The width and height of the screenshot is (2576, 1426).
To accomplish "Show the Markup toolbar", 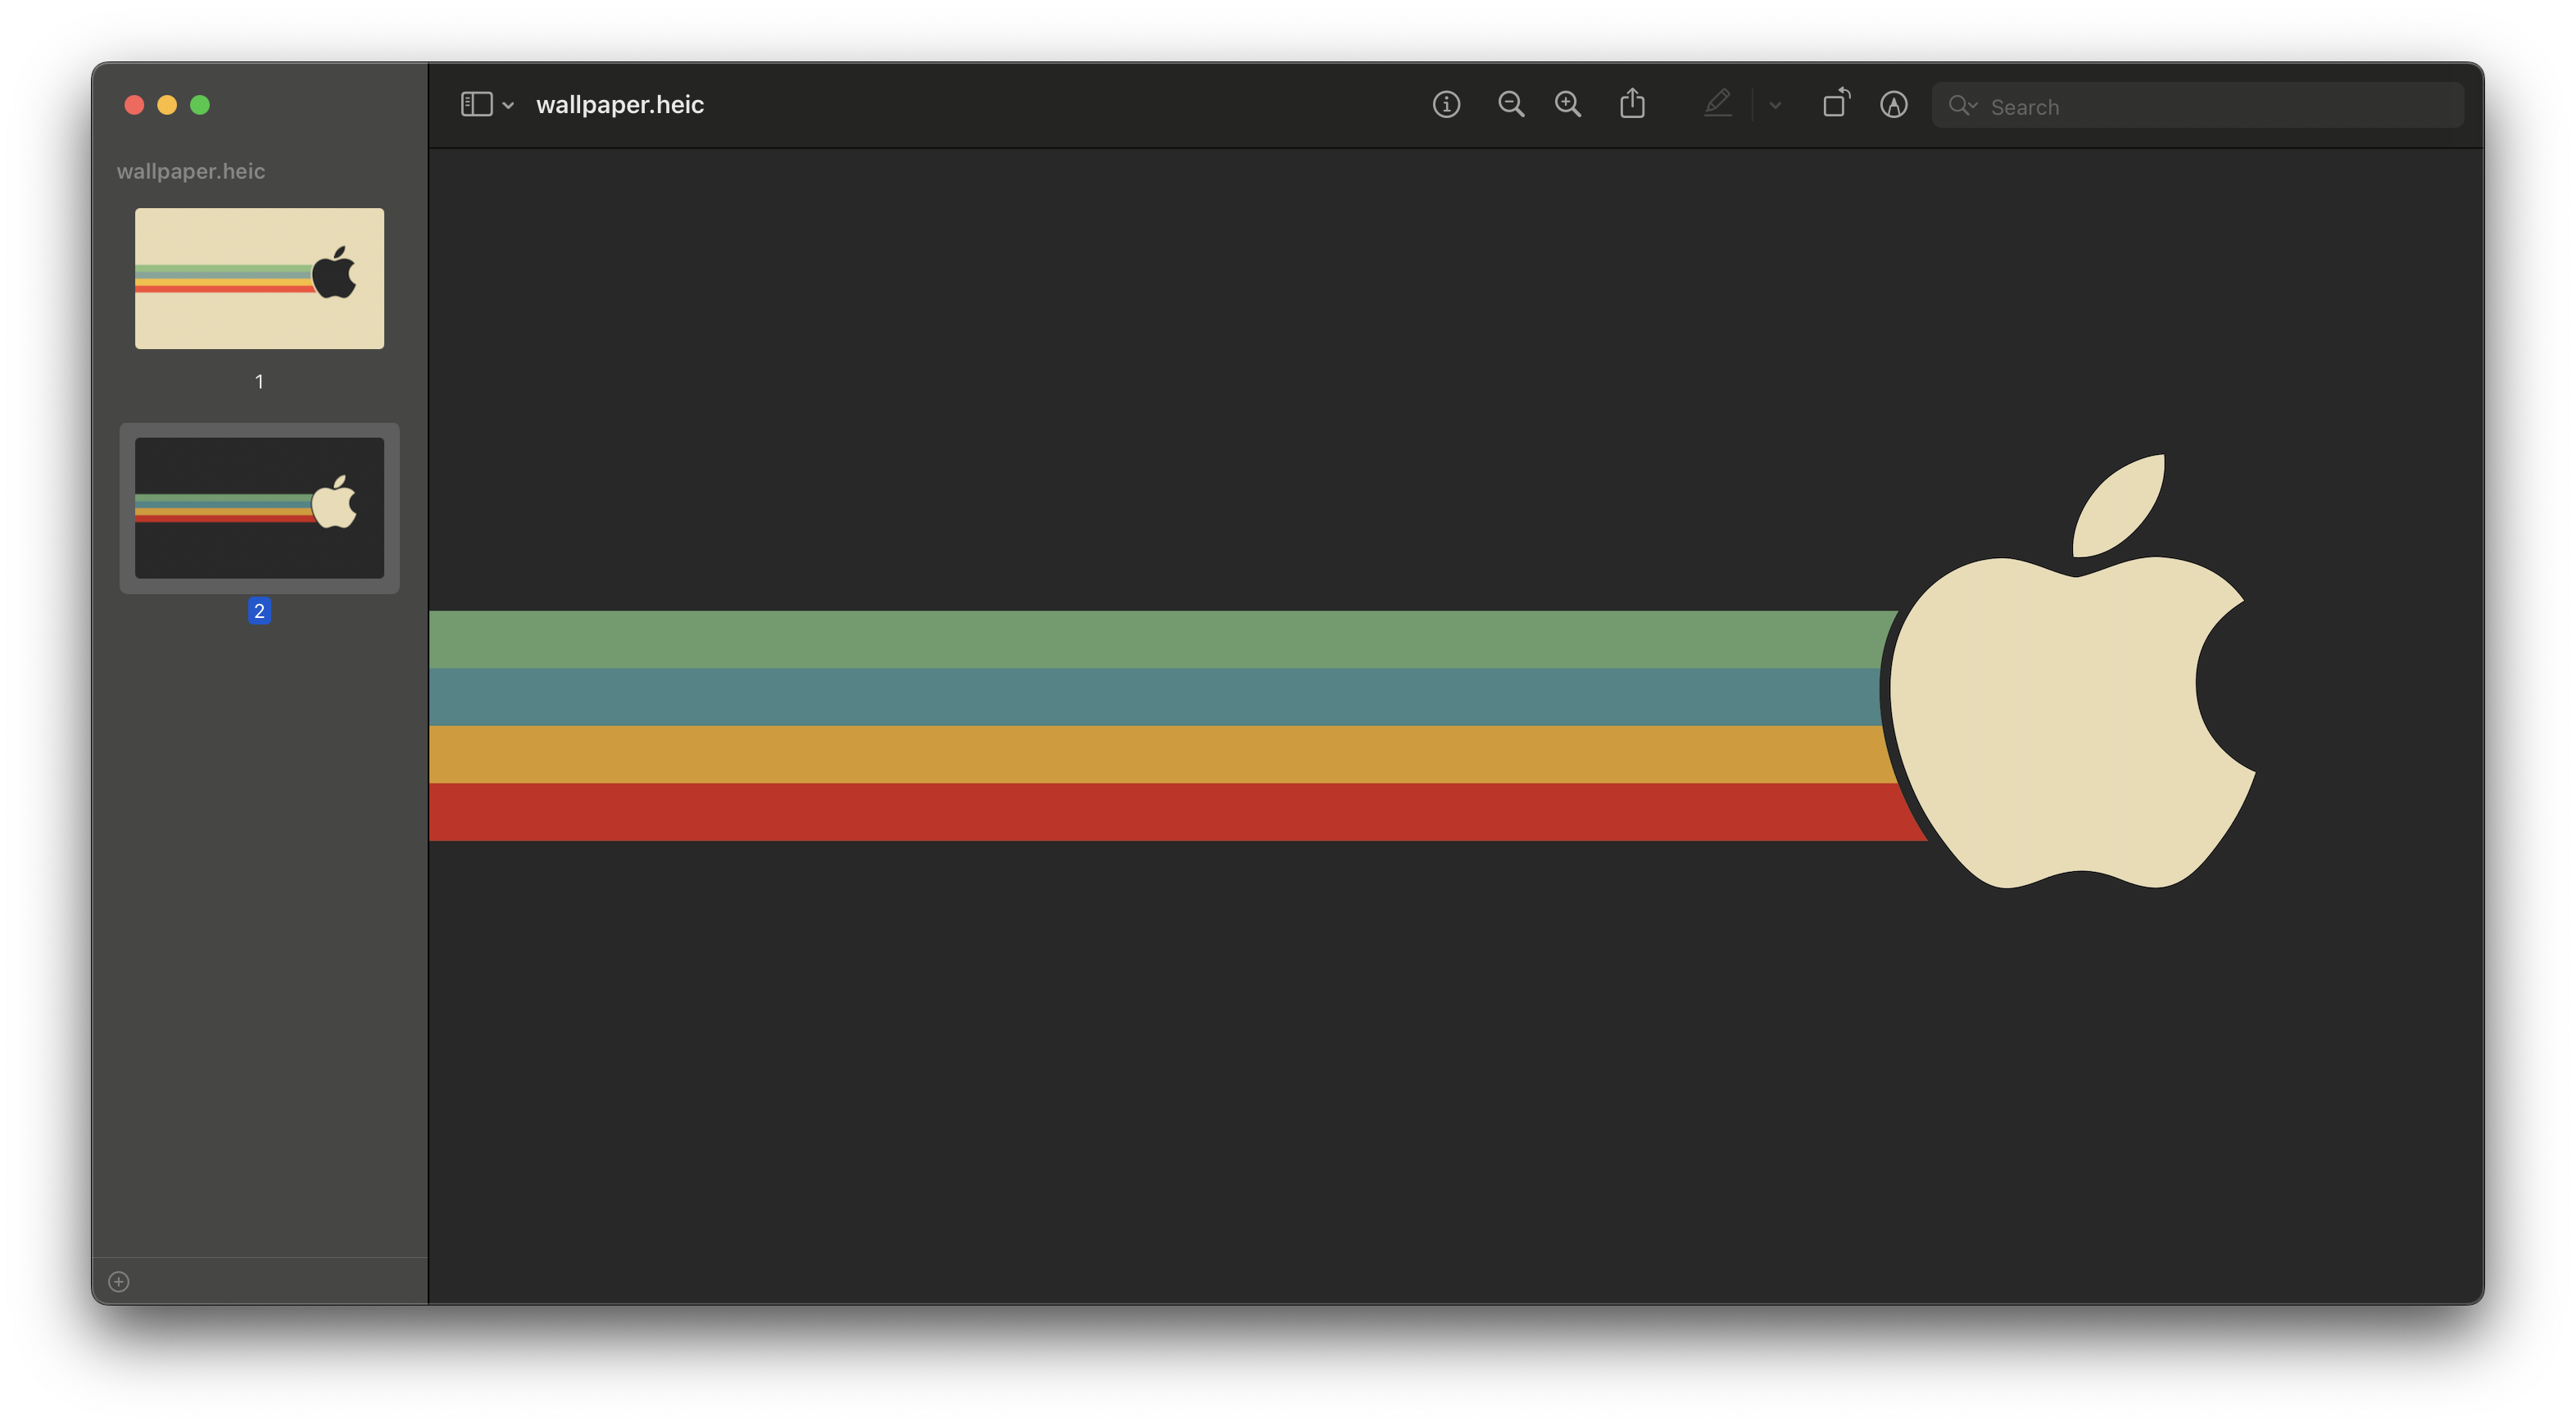I will 1893,105.
